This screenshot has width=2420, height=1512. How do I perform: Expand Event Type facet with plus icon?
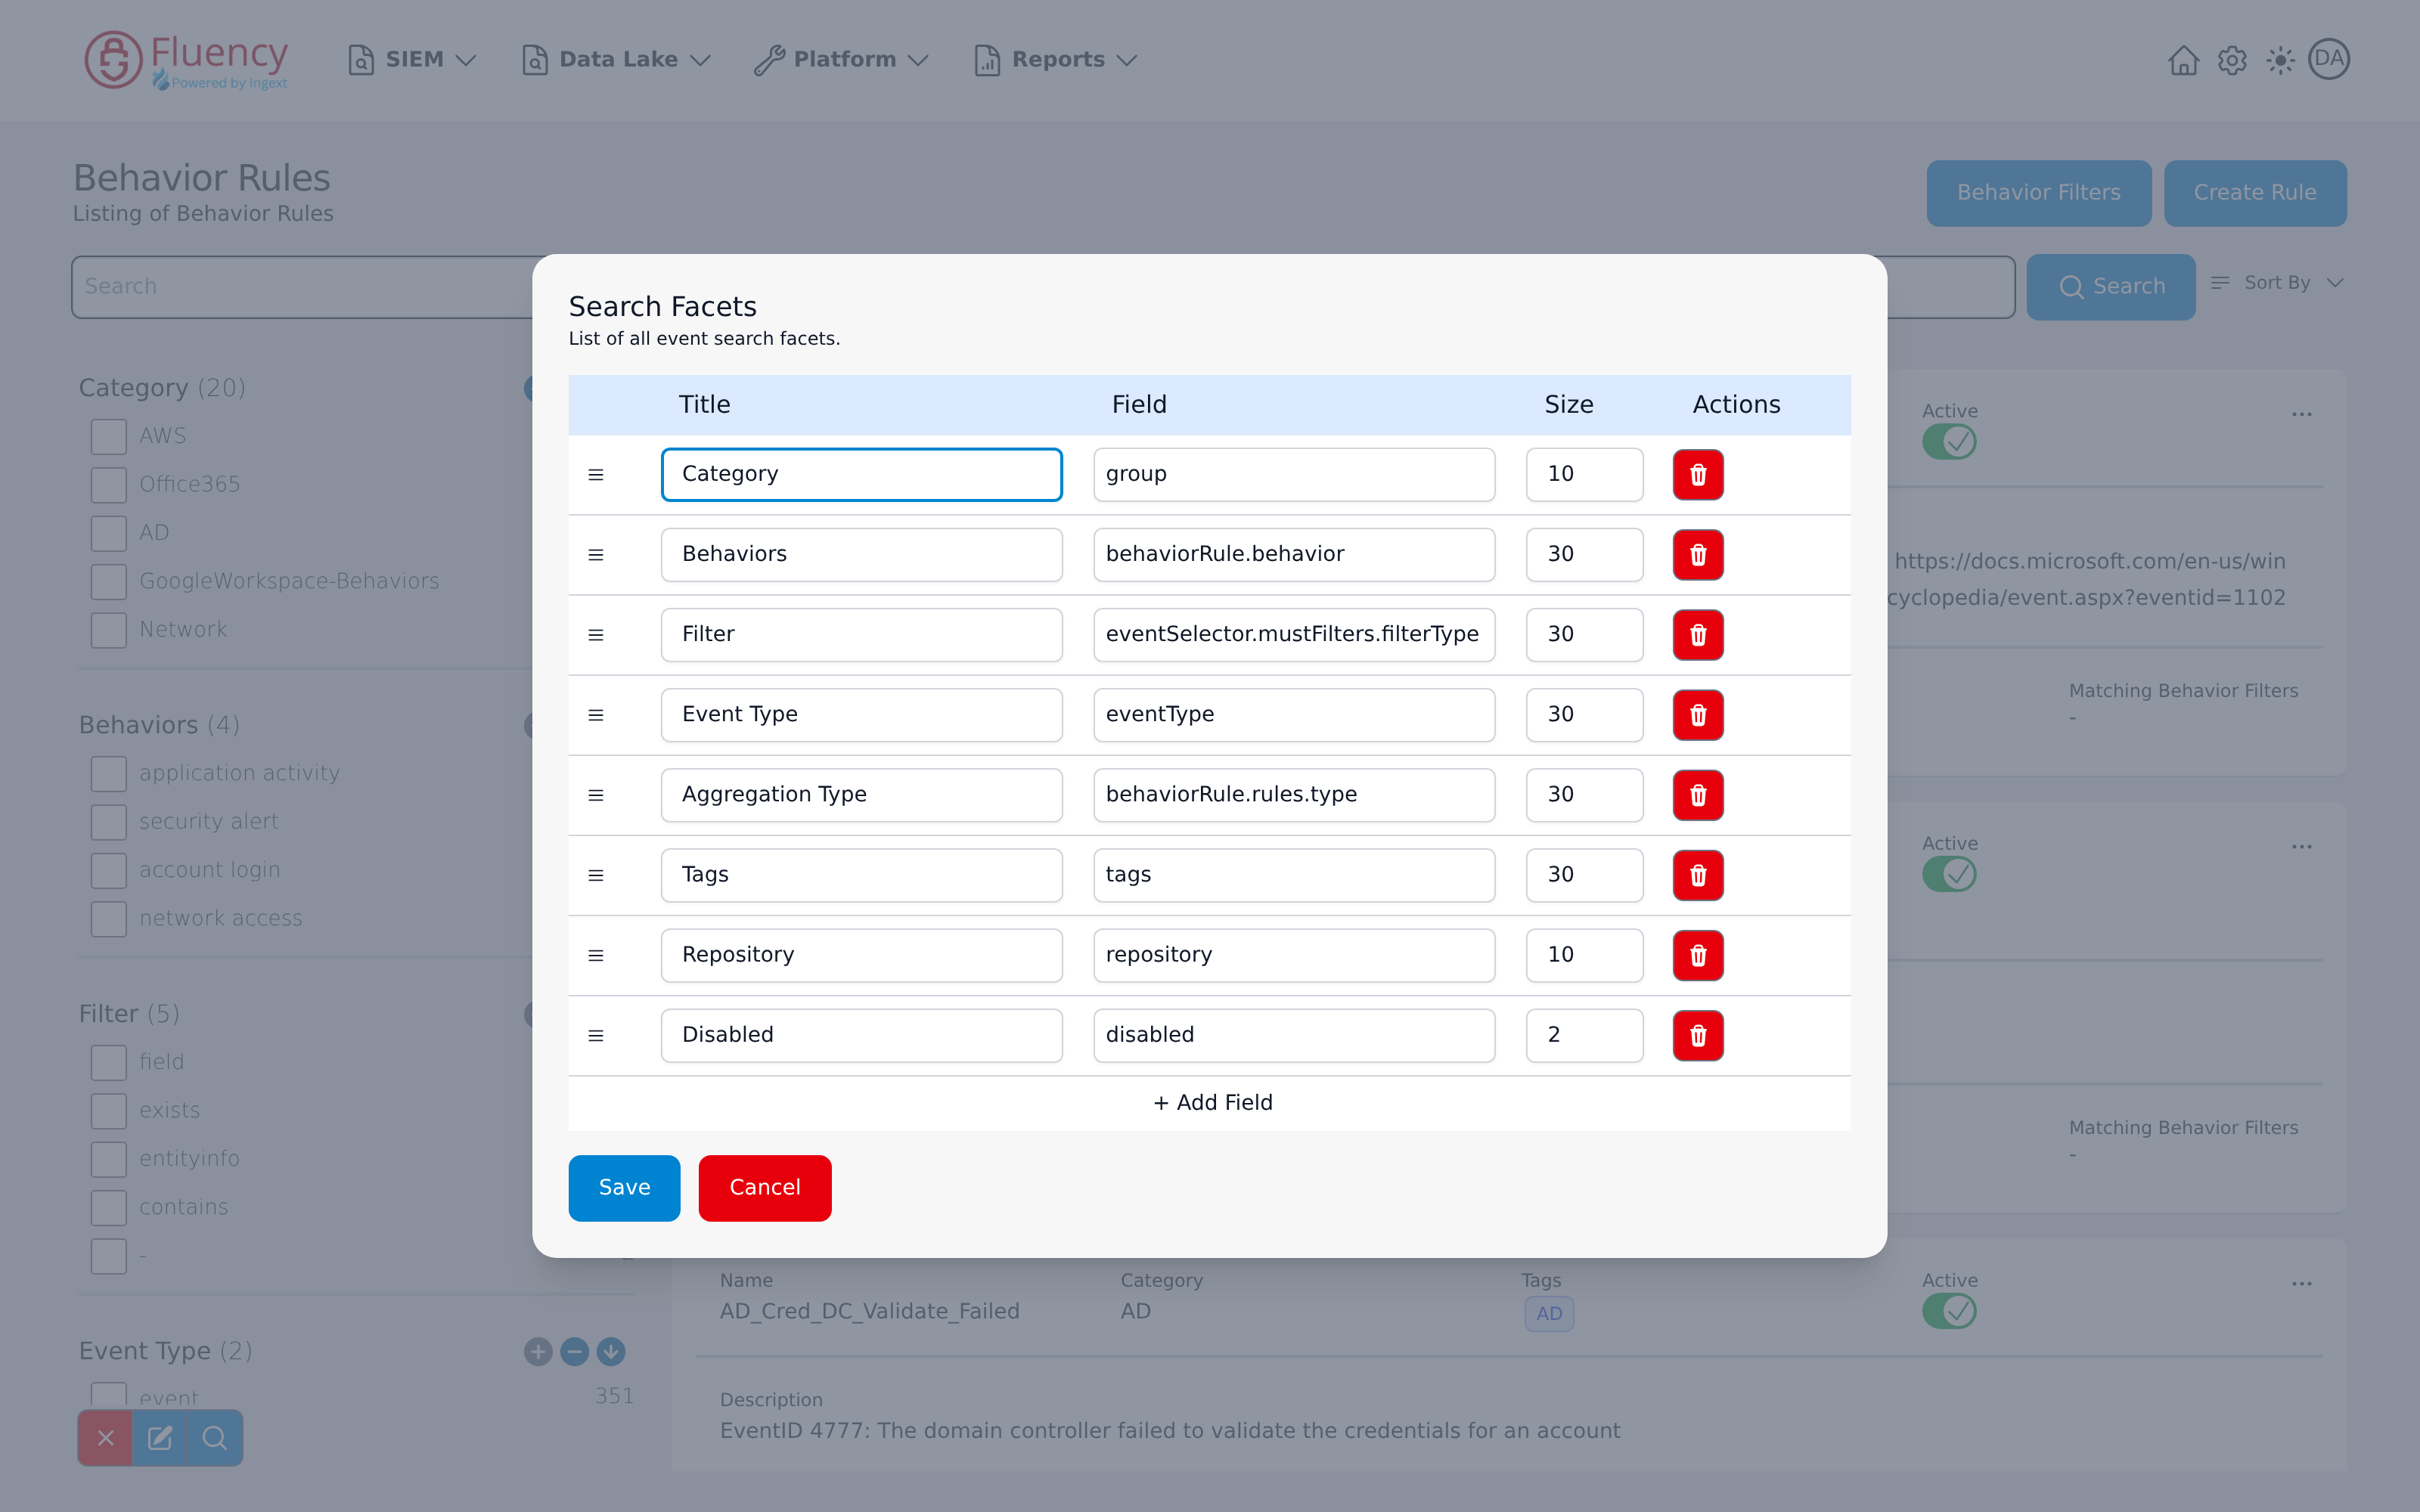click(x=538, y=1352)
